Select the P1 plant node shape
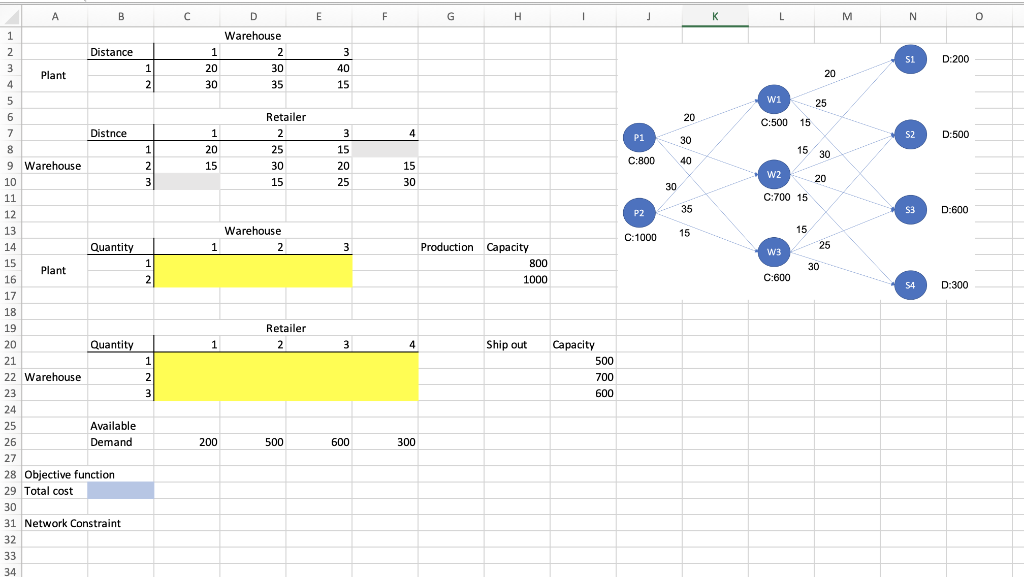The image size is (1024, 577). tap(639, 137)
